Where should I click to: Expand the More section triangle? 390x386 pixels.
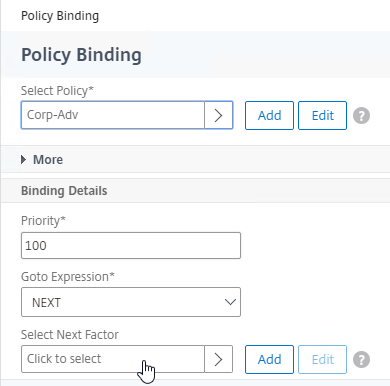tap(23, 160)
